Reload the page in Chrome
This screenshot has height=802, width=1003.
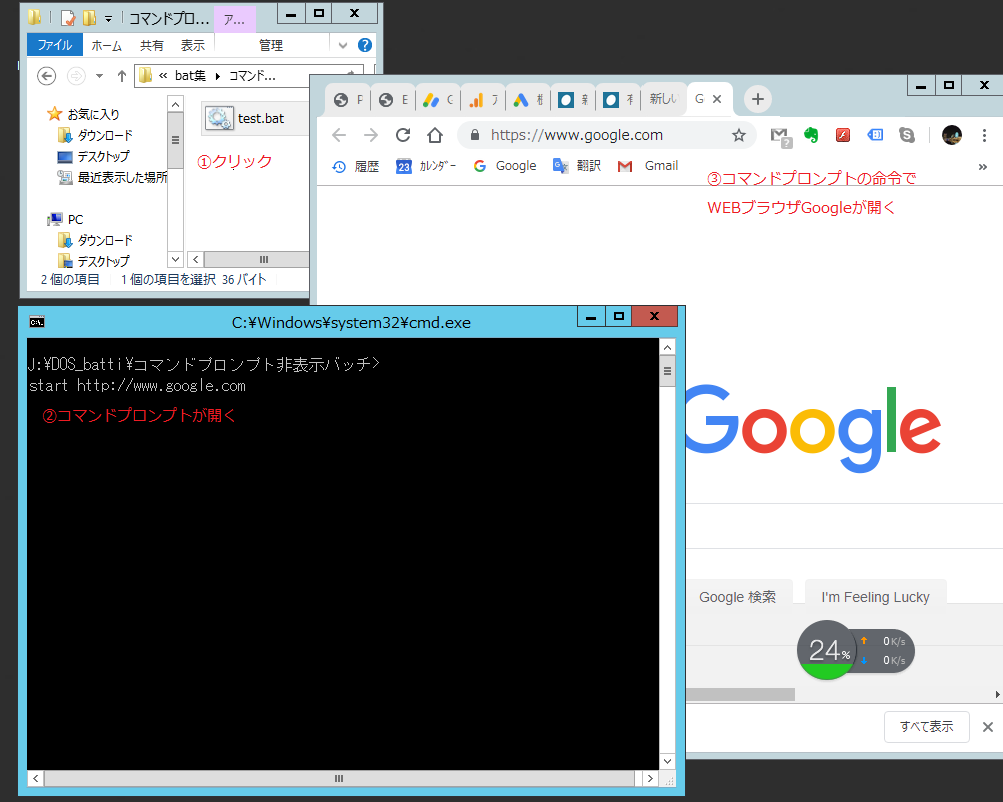[x=402, y=135]
